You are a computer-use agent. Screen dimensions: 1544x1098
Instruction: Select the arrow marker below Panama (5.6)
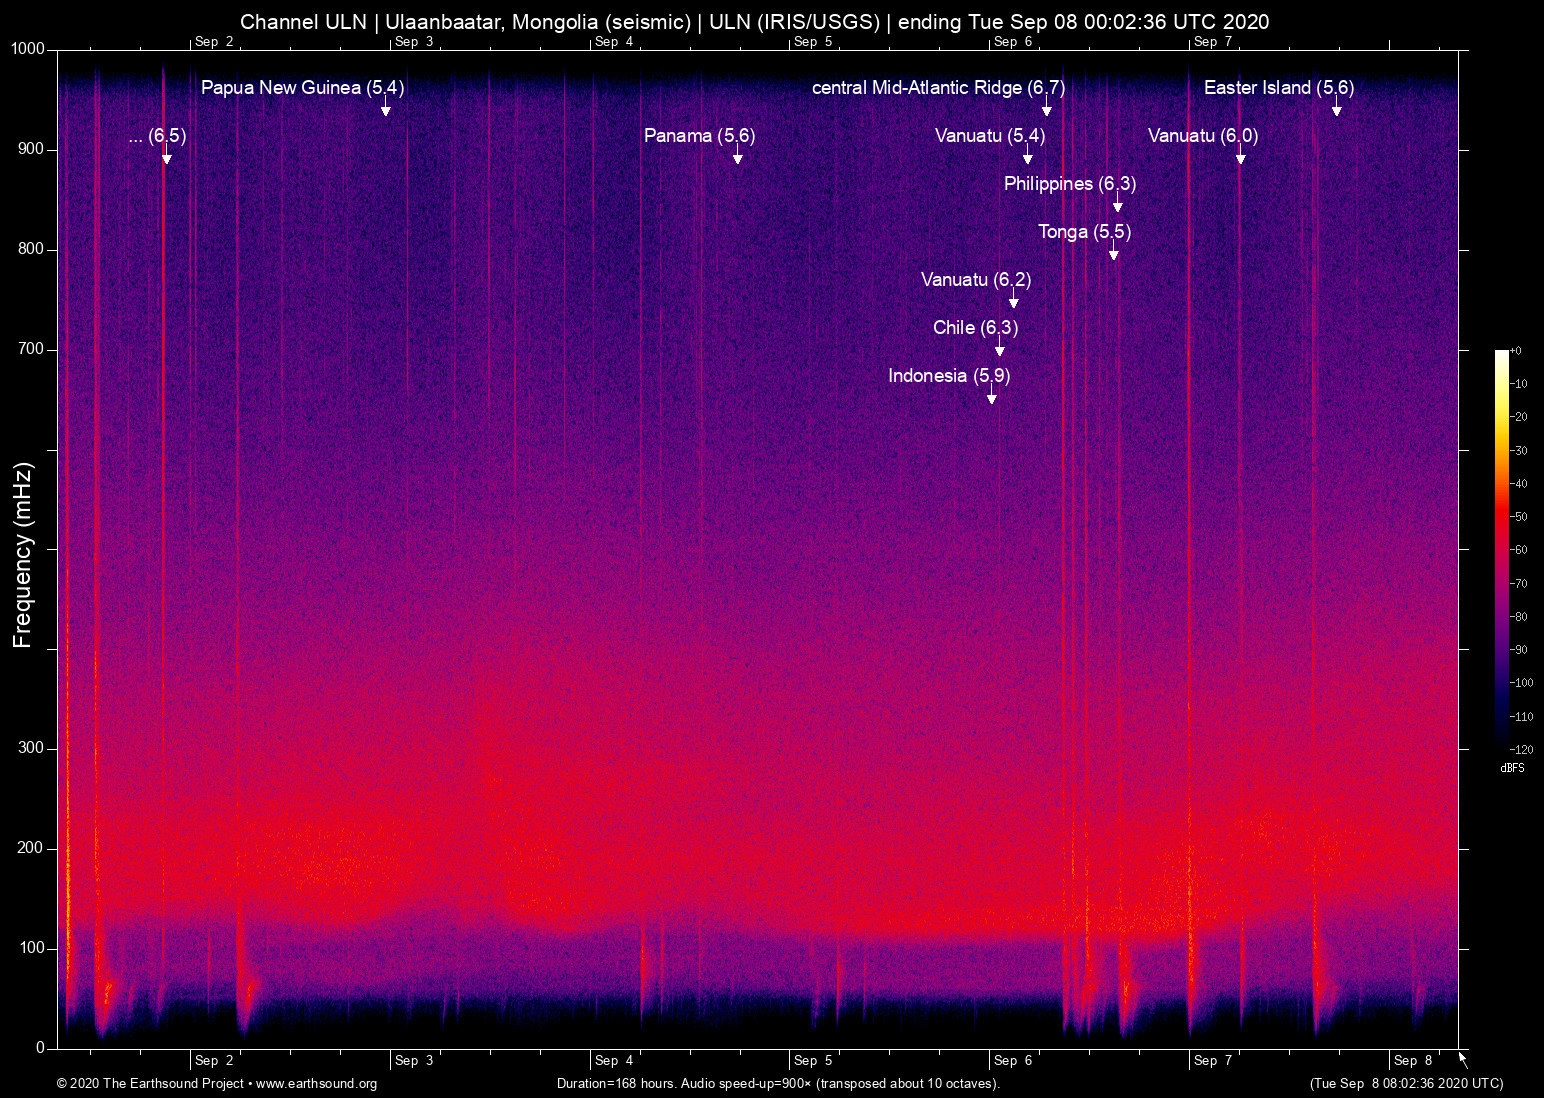(738, 157)
